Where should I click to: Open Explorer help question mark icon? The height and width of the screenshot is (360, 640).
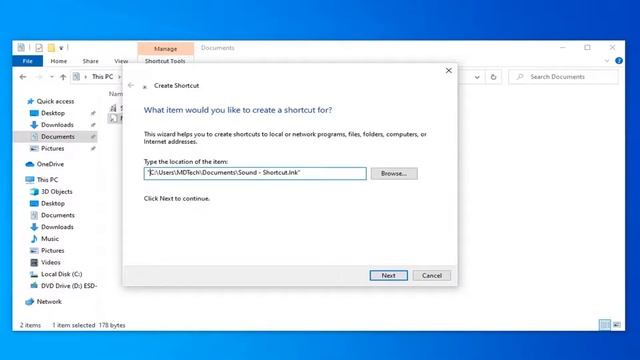(x=619, y=61)
